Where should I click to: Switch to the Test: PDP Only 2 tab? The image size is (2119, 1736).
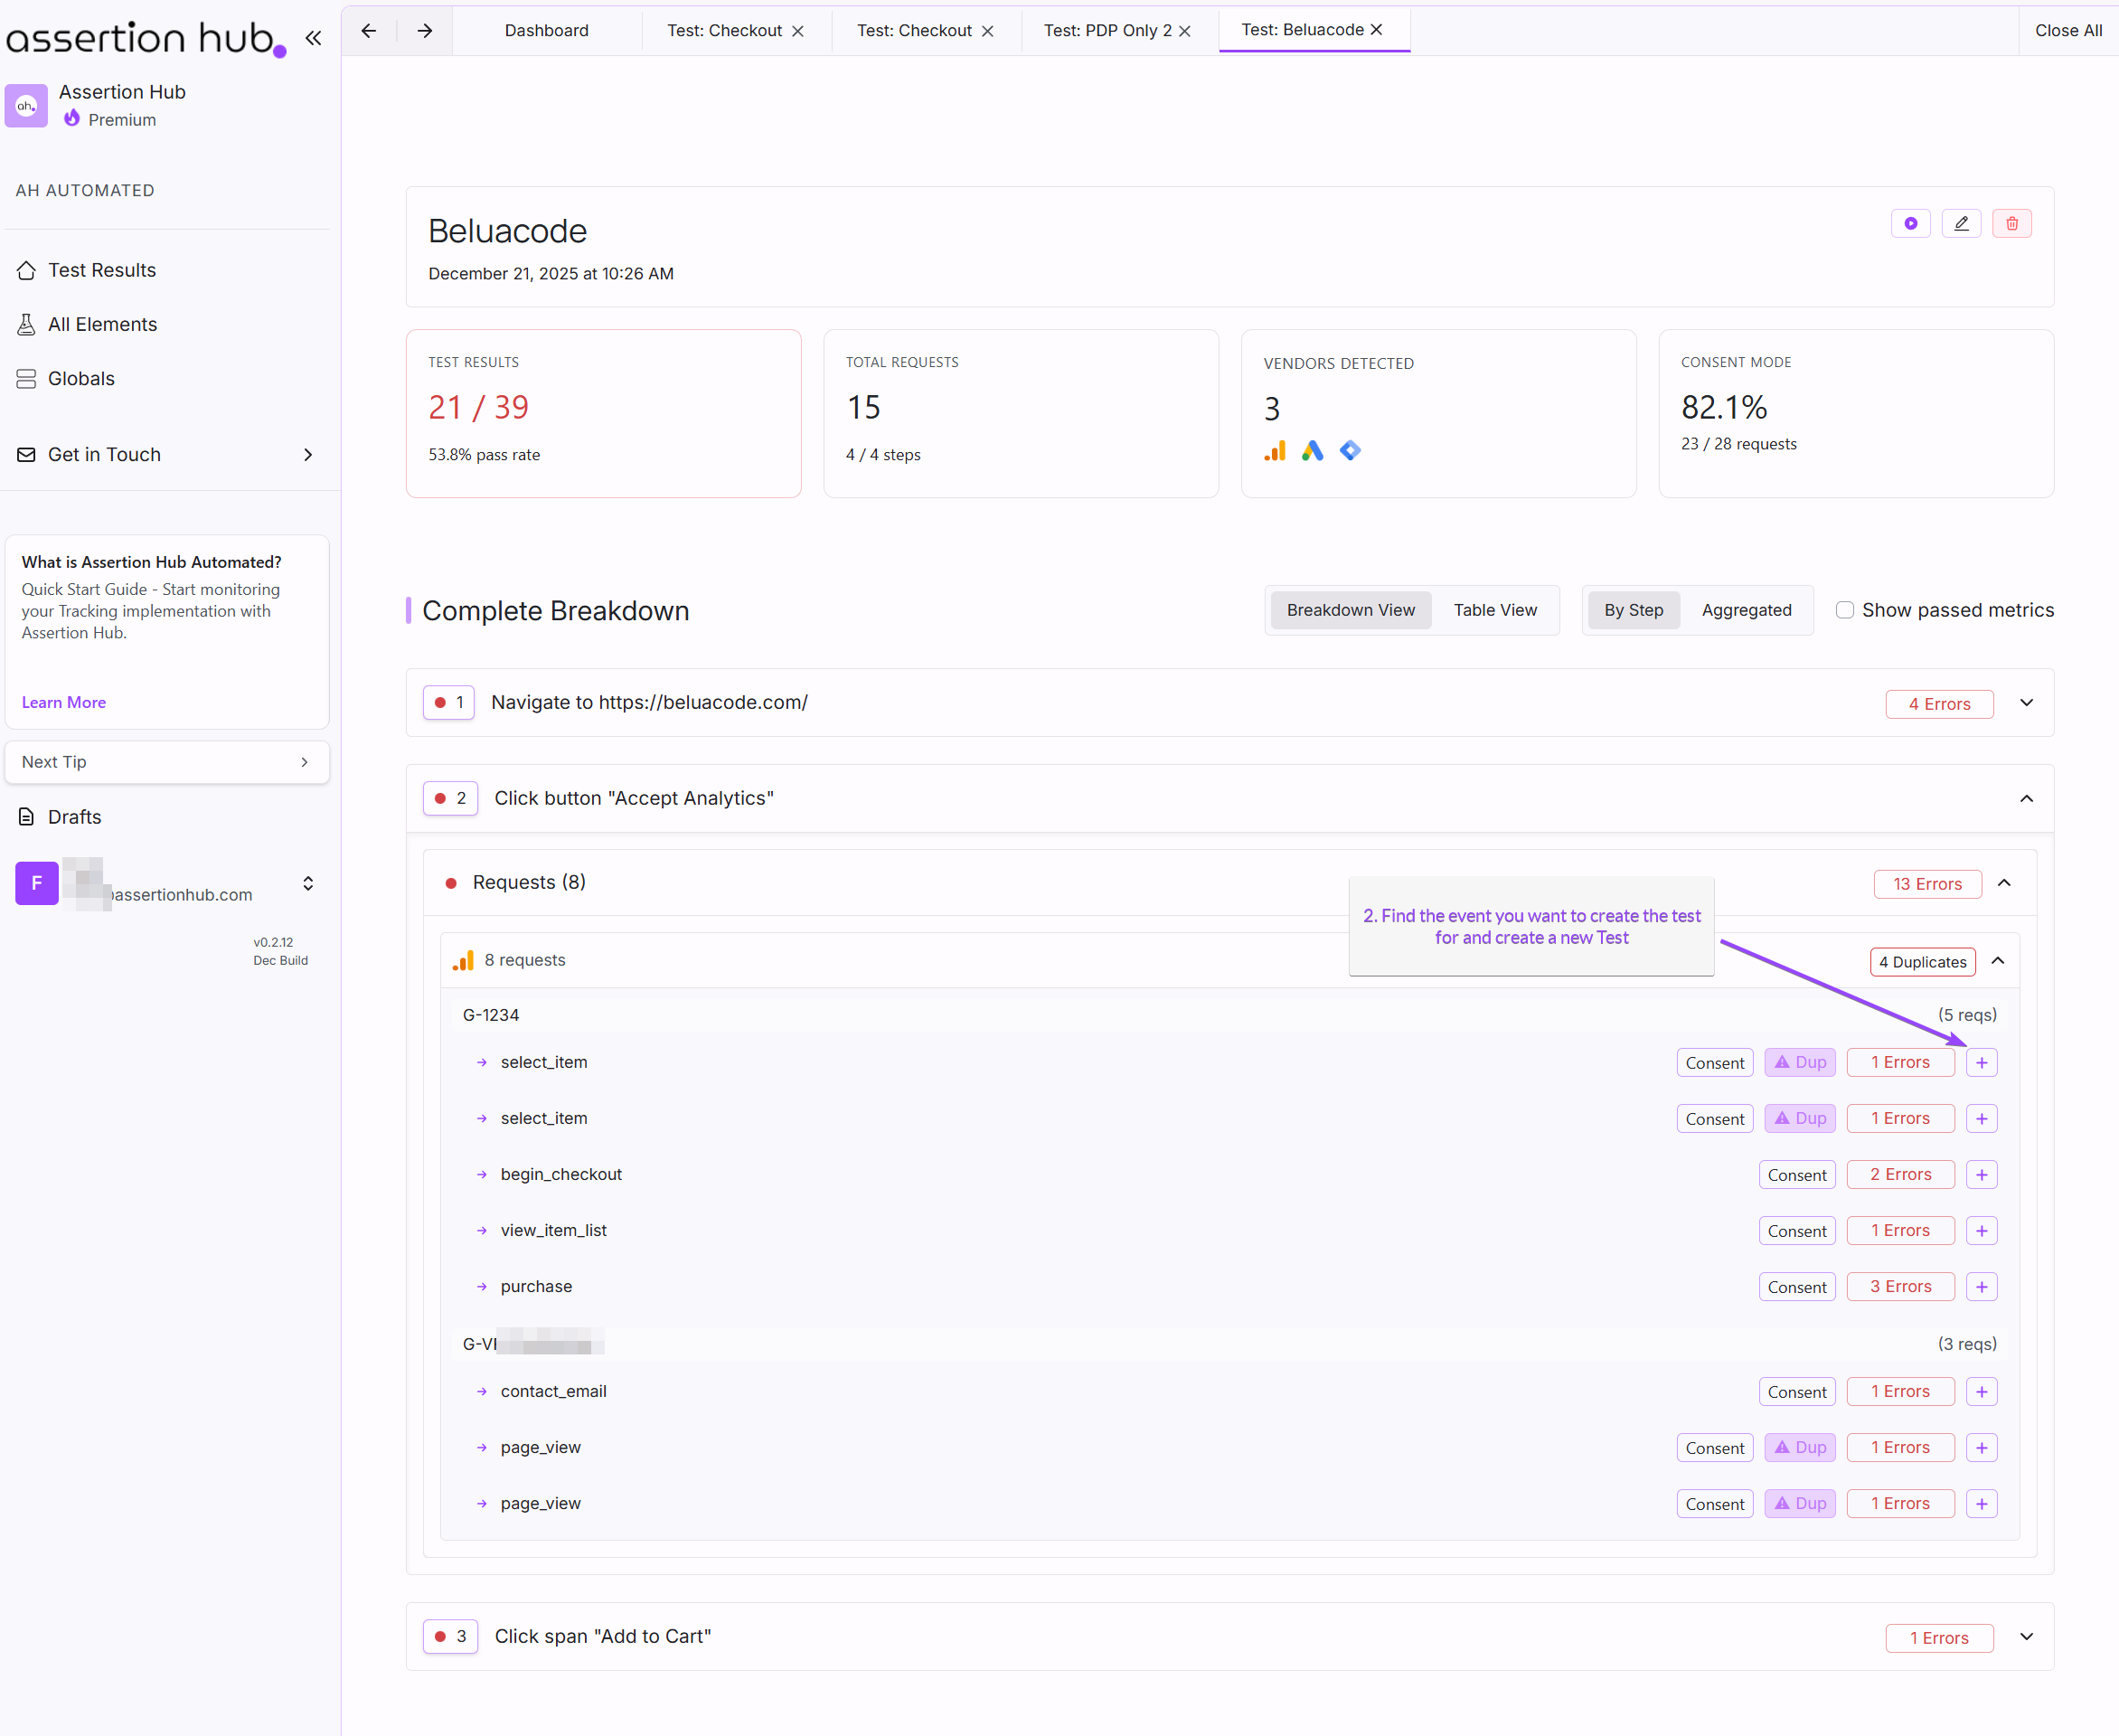pos(1106,31)
